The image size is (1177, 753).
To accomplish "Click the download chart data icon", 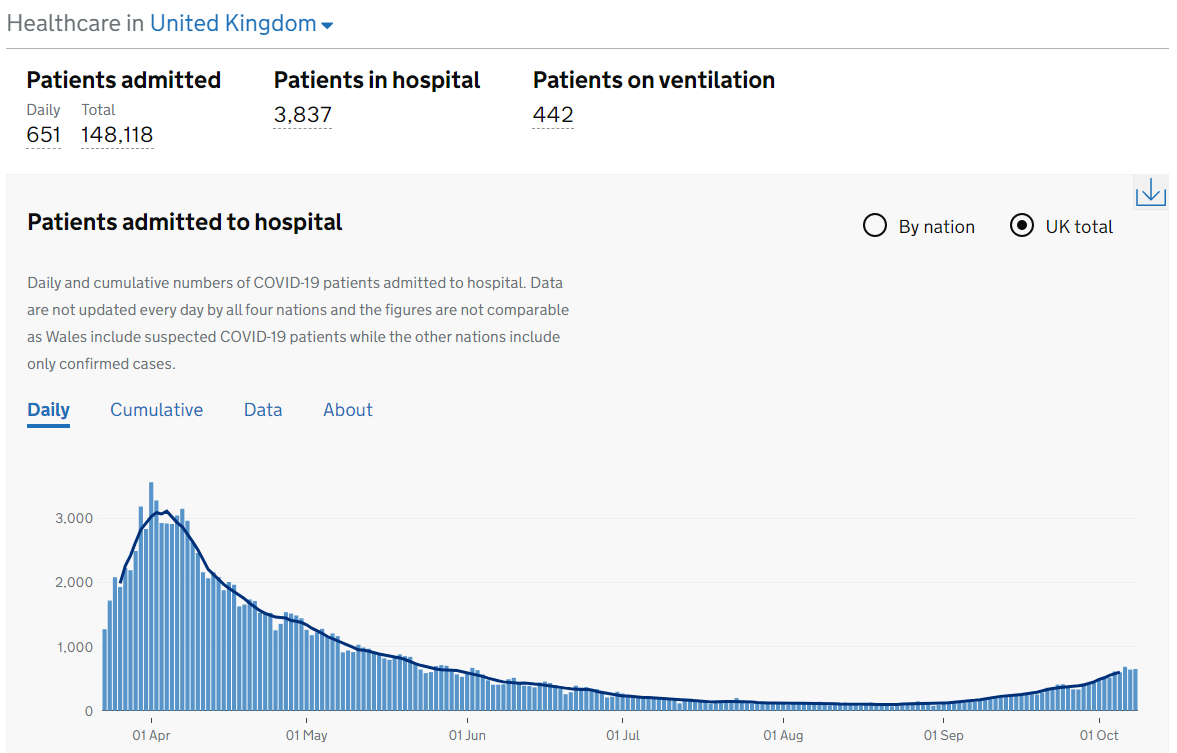I will [1150, 191].
